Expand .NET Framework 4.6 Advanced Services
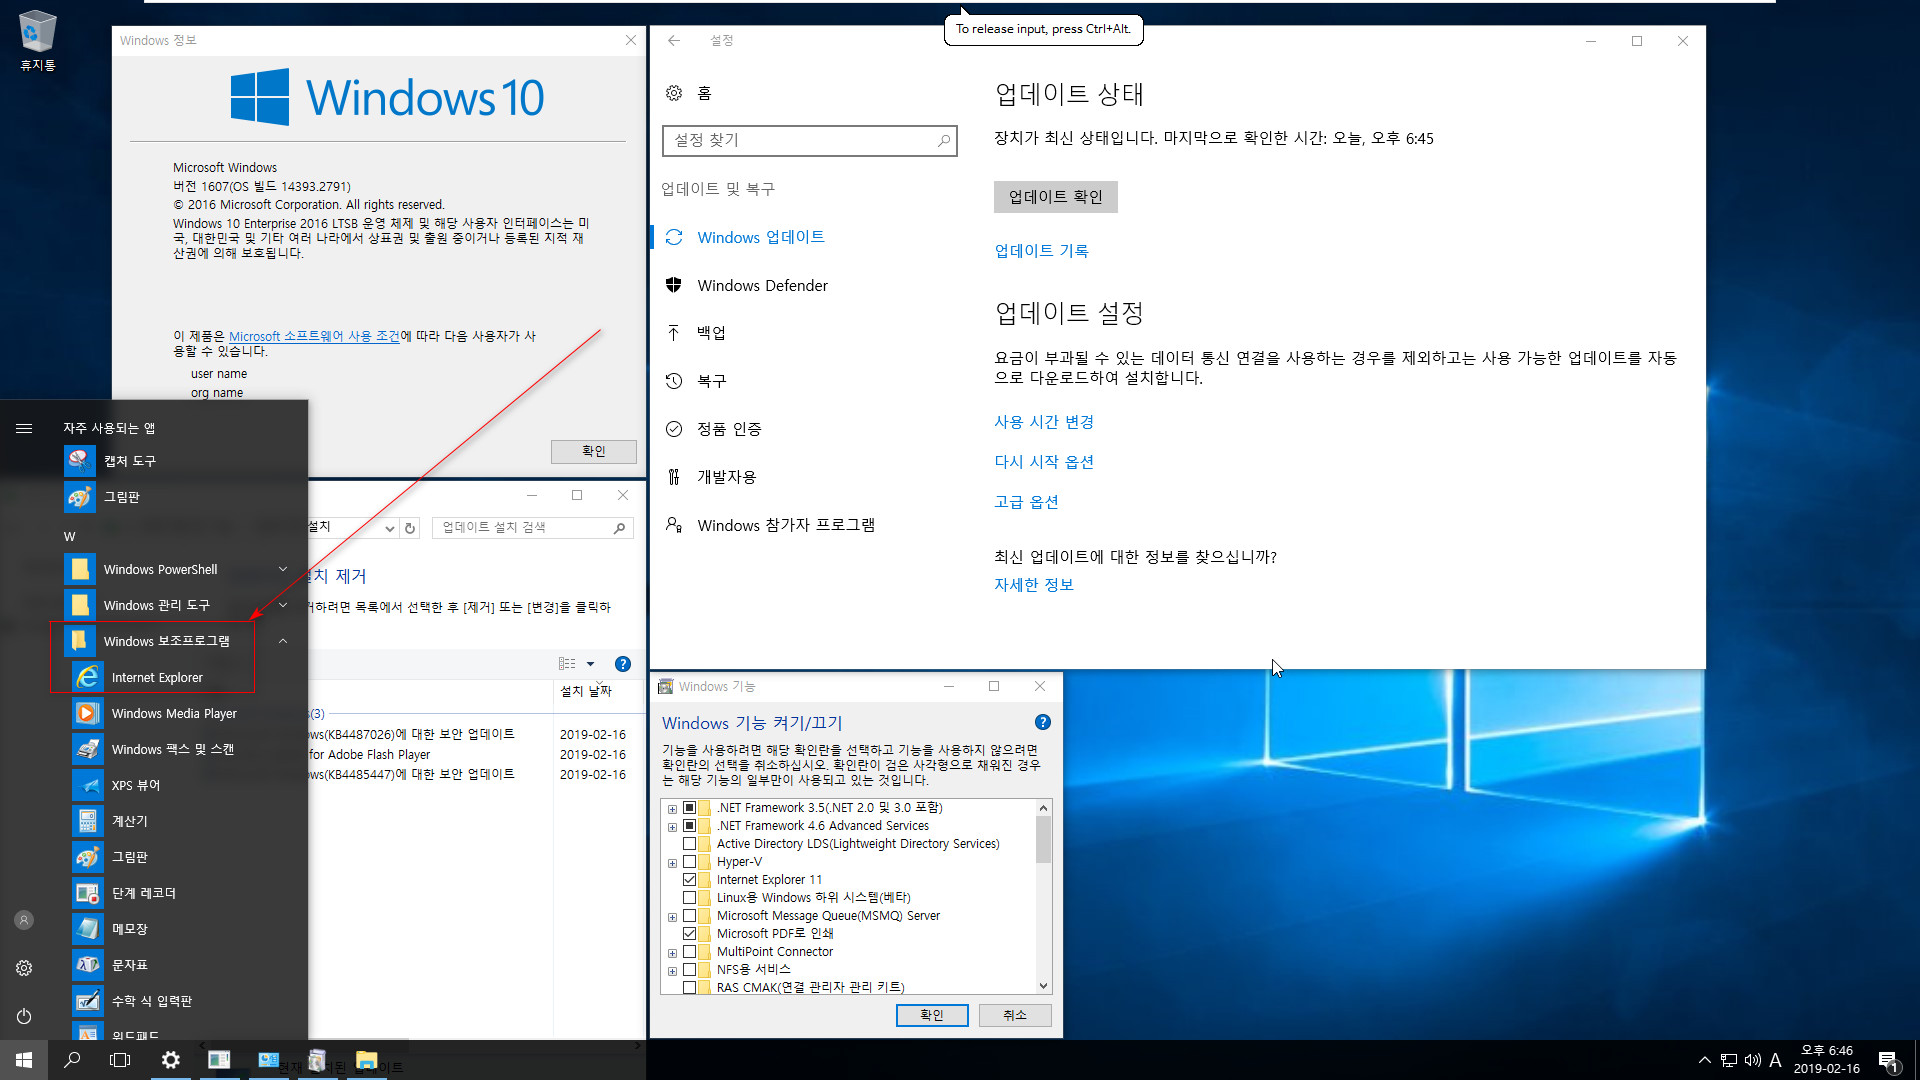Viewport: 1920px width, 1080px height. pos(671,825)
